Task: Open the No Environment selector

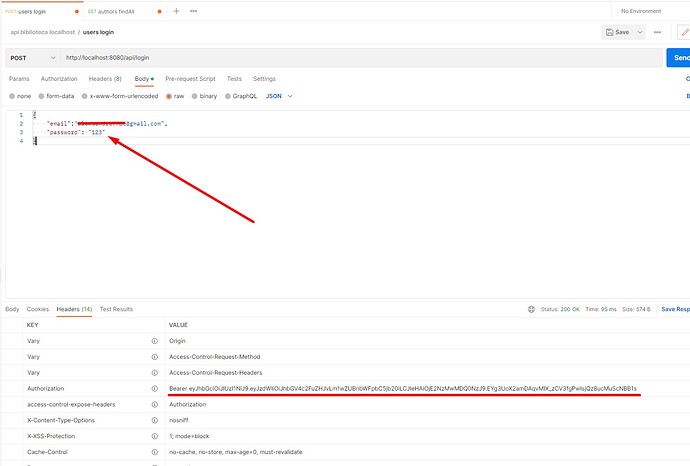Action: [x=641, y=11]
